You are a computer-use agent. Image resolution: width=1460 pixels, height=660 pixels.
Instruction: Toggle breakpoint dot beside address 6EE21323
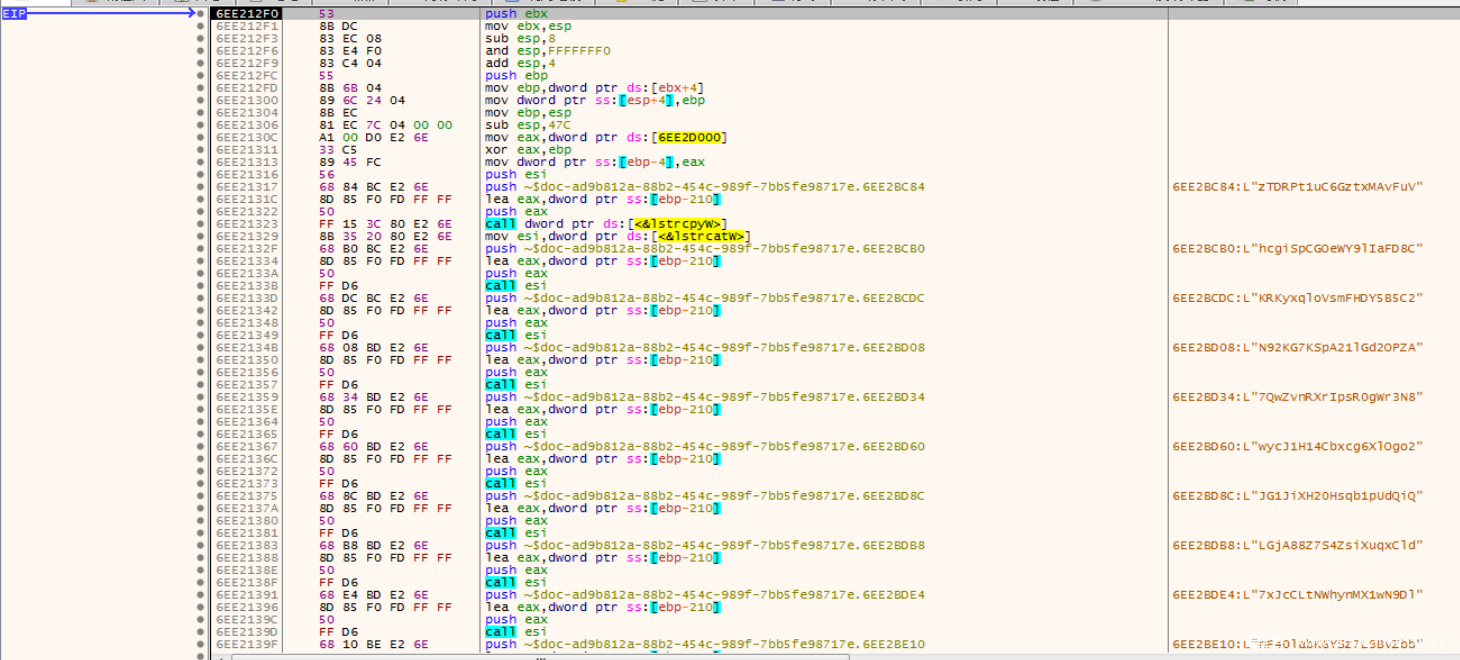tap(202, 224)
